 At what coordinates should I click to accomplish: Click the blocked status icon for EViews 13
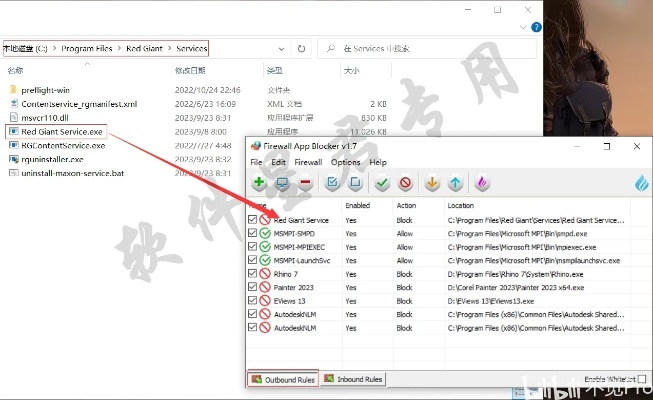pyautogui.click(x=265, y=300)
